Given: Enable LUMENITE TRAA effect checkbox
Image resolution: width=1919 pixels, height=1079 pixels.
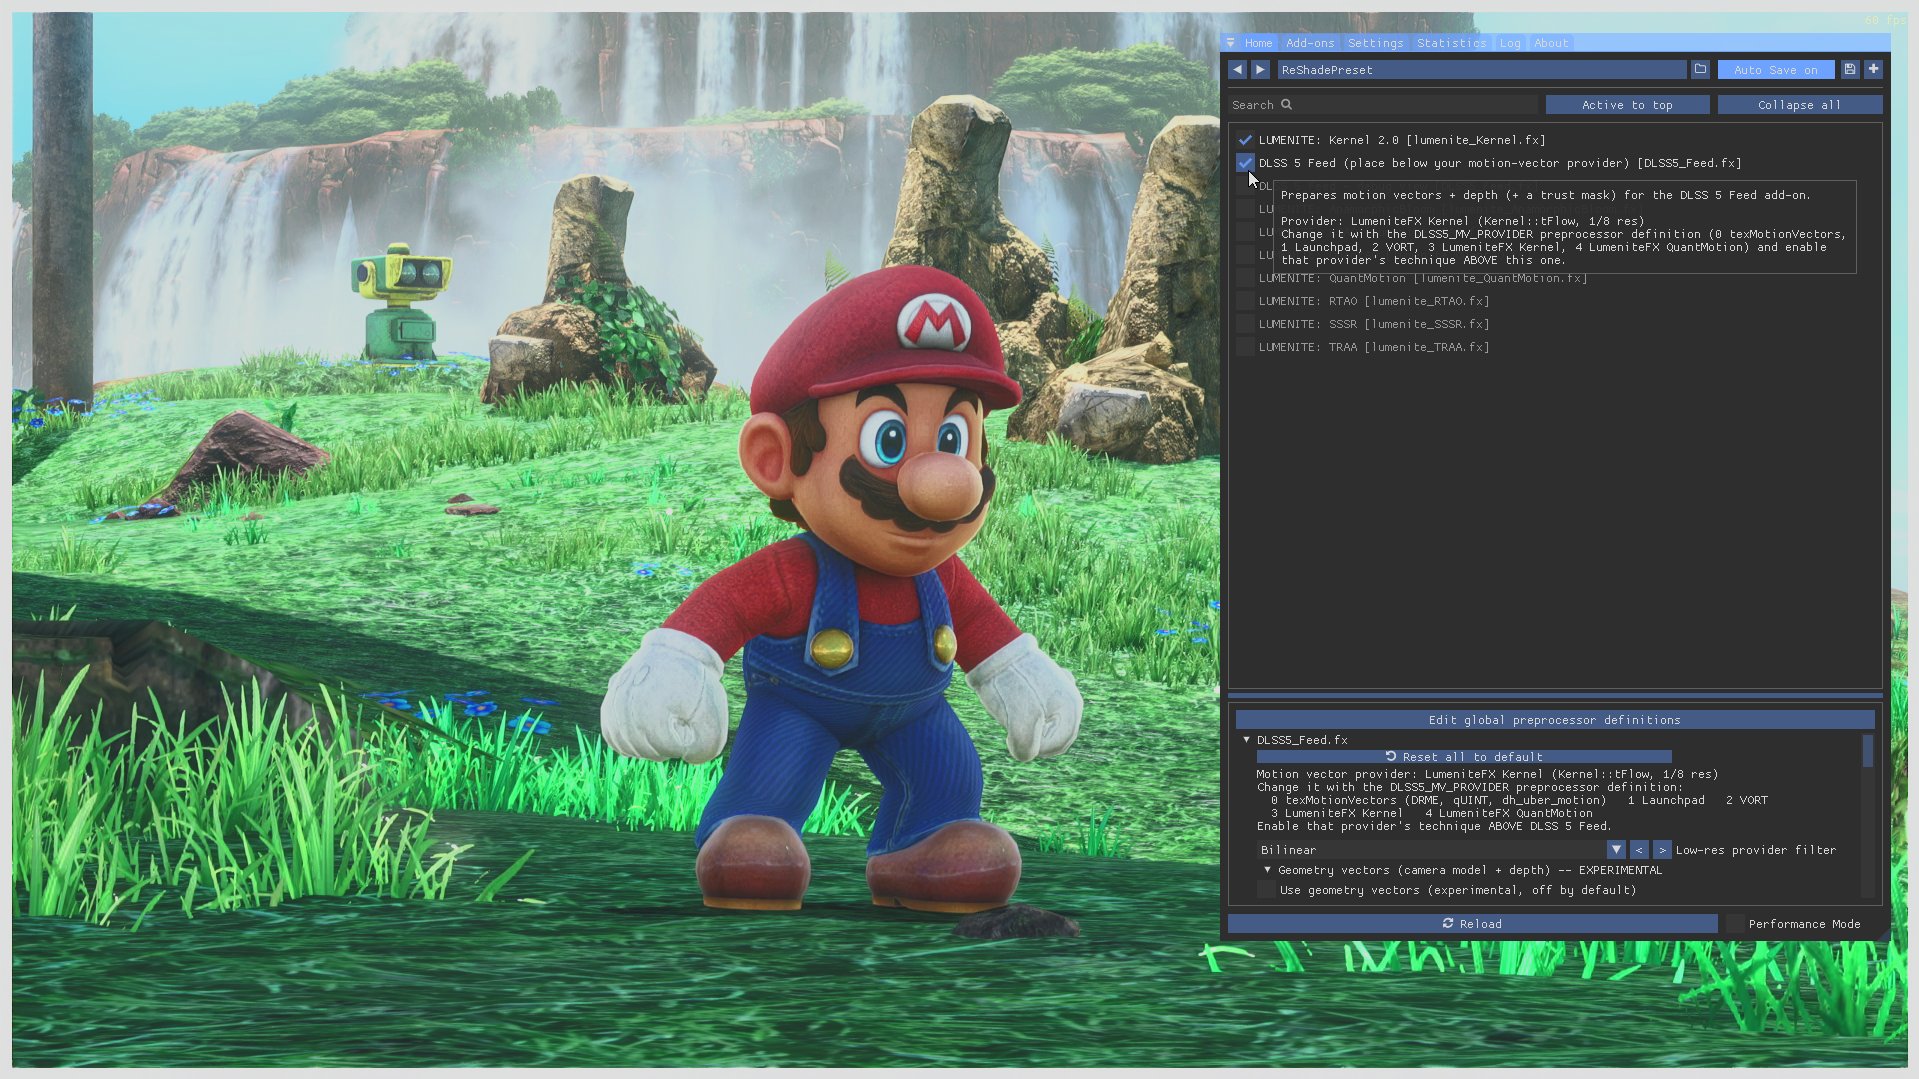Looking at the screenshot, I should [x=1245, y=347].
